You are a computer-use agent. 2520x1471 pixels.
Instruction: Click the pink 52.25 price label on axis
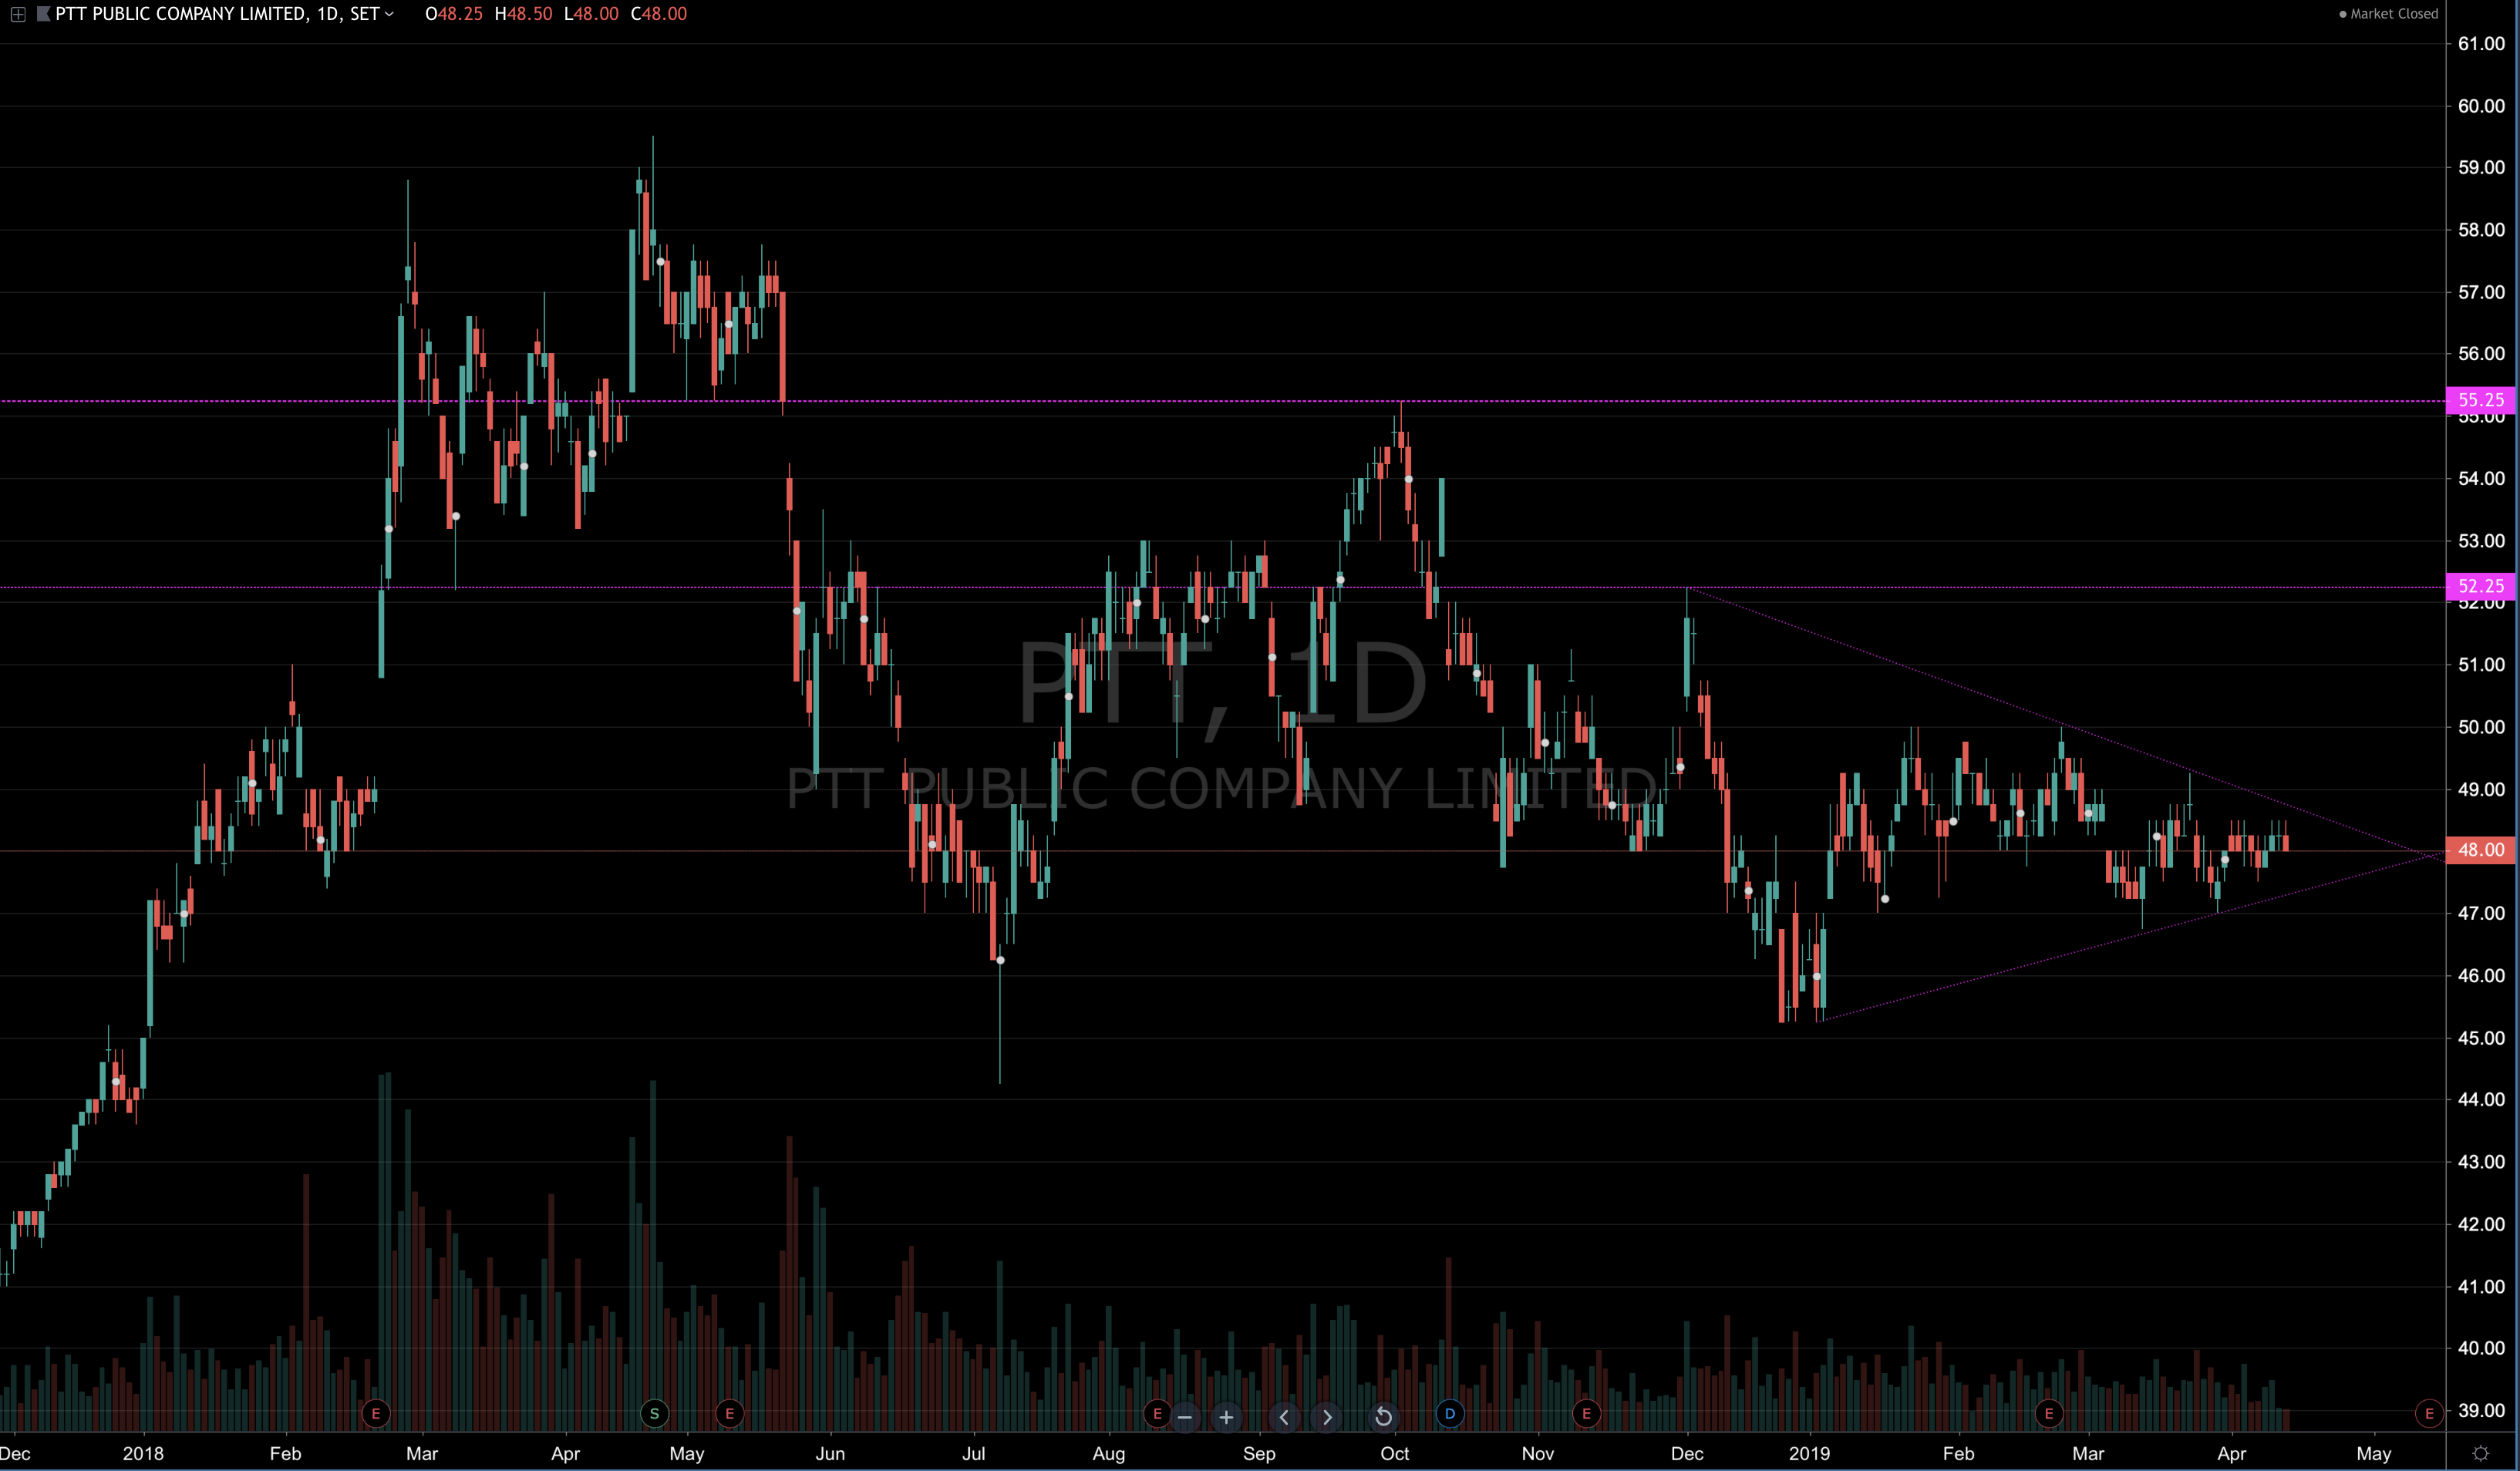click(2481, 586)
